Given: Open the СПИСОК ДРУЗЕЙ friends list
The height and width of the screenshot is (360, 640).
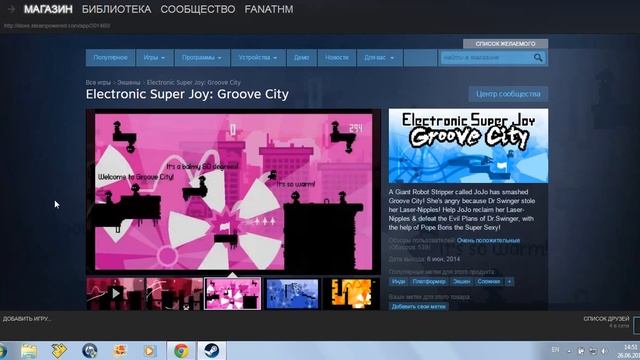Looking at the screenshot, I should [606, 319].
